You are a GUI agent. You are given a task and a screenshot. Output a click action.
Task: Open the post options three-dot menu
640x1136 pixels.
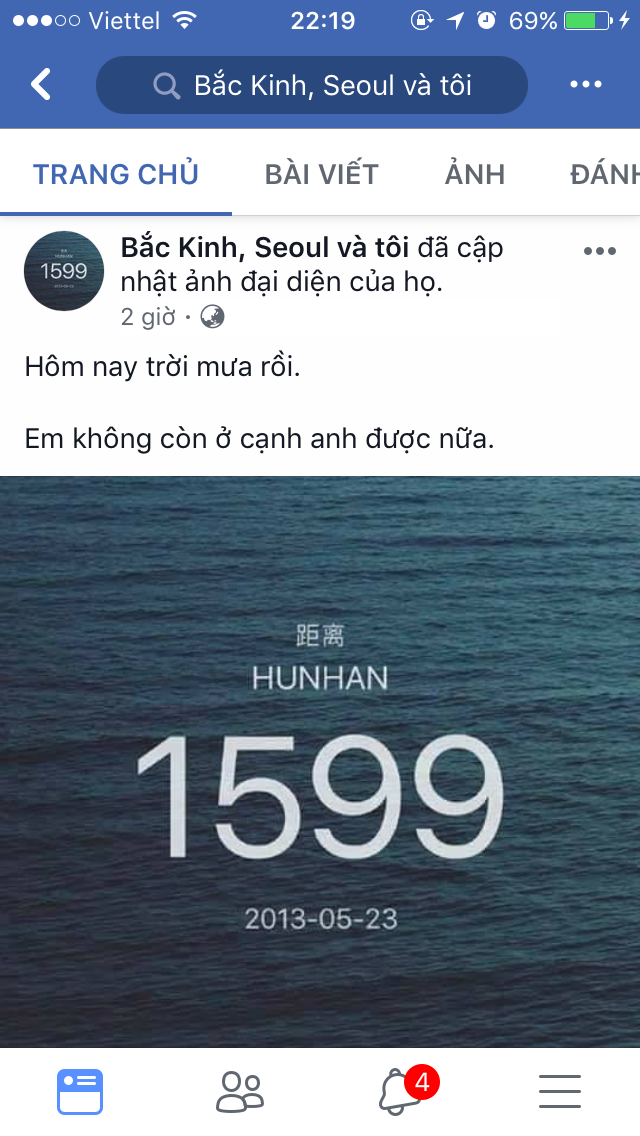pyautogui.click(x=599, y=251)
